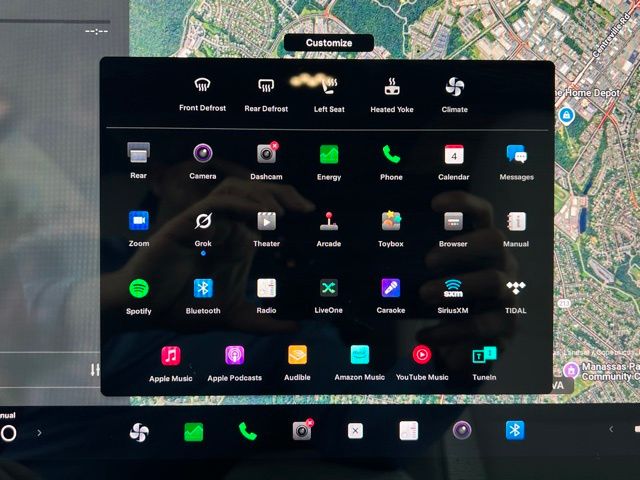Tap the Bluetooth icon in bottom dock
The image size is (640, 480).
tap(515, 430)
